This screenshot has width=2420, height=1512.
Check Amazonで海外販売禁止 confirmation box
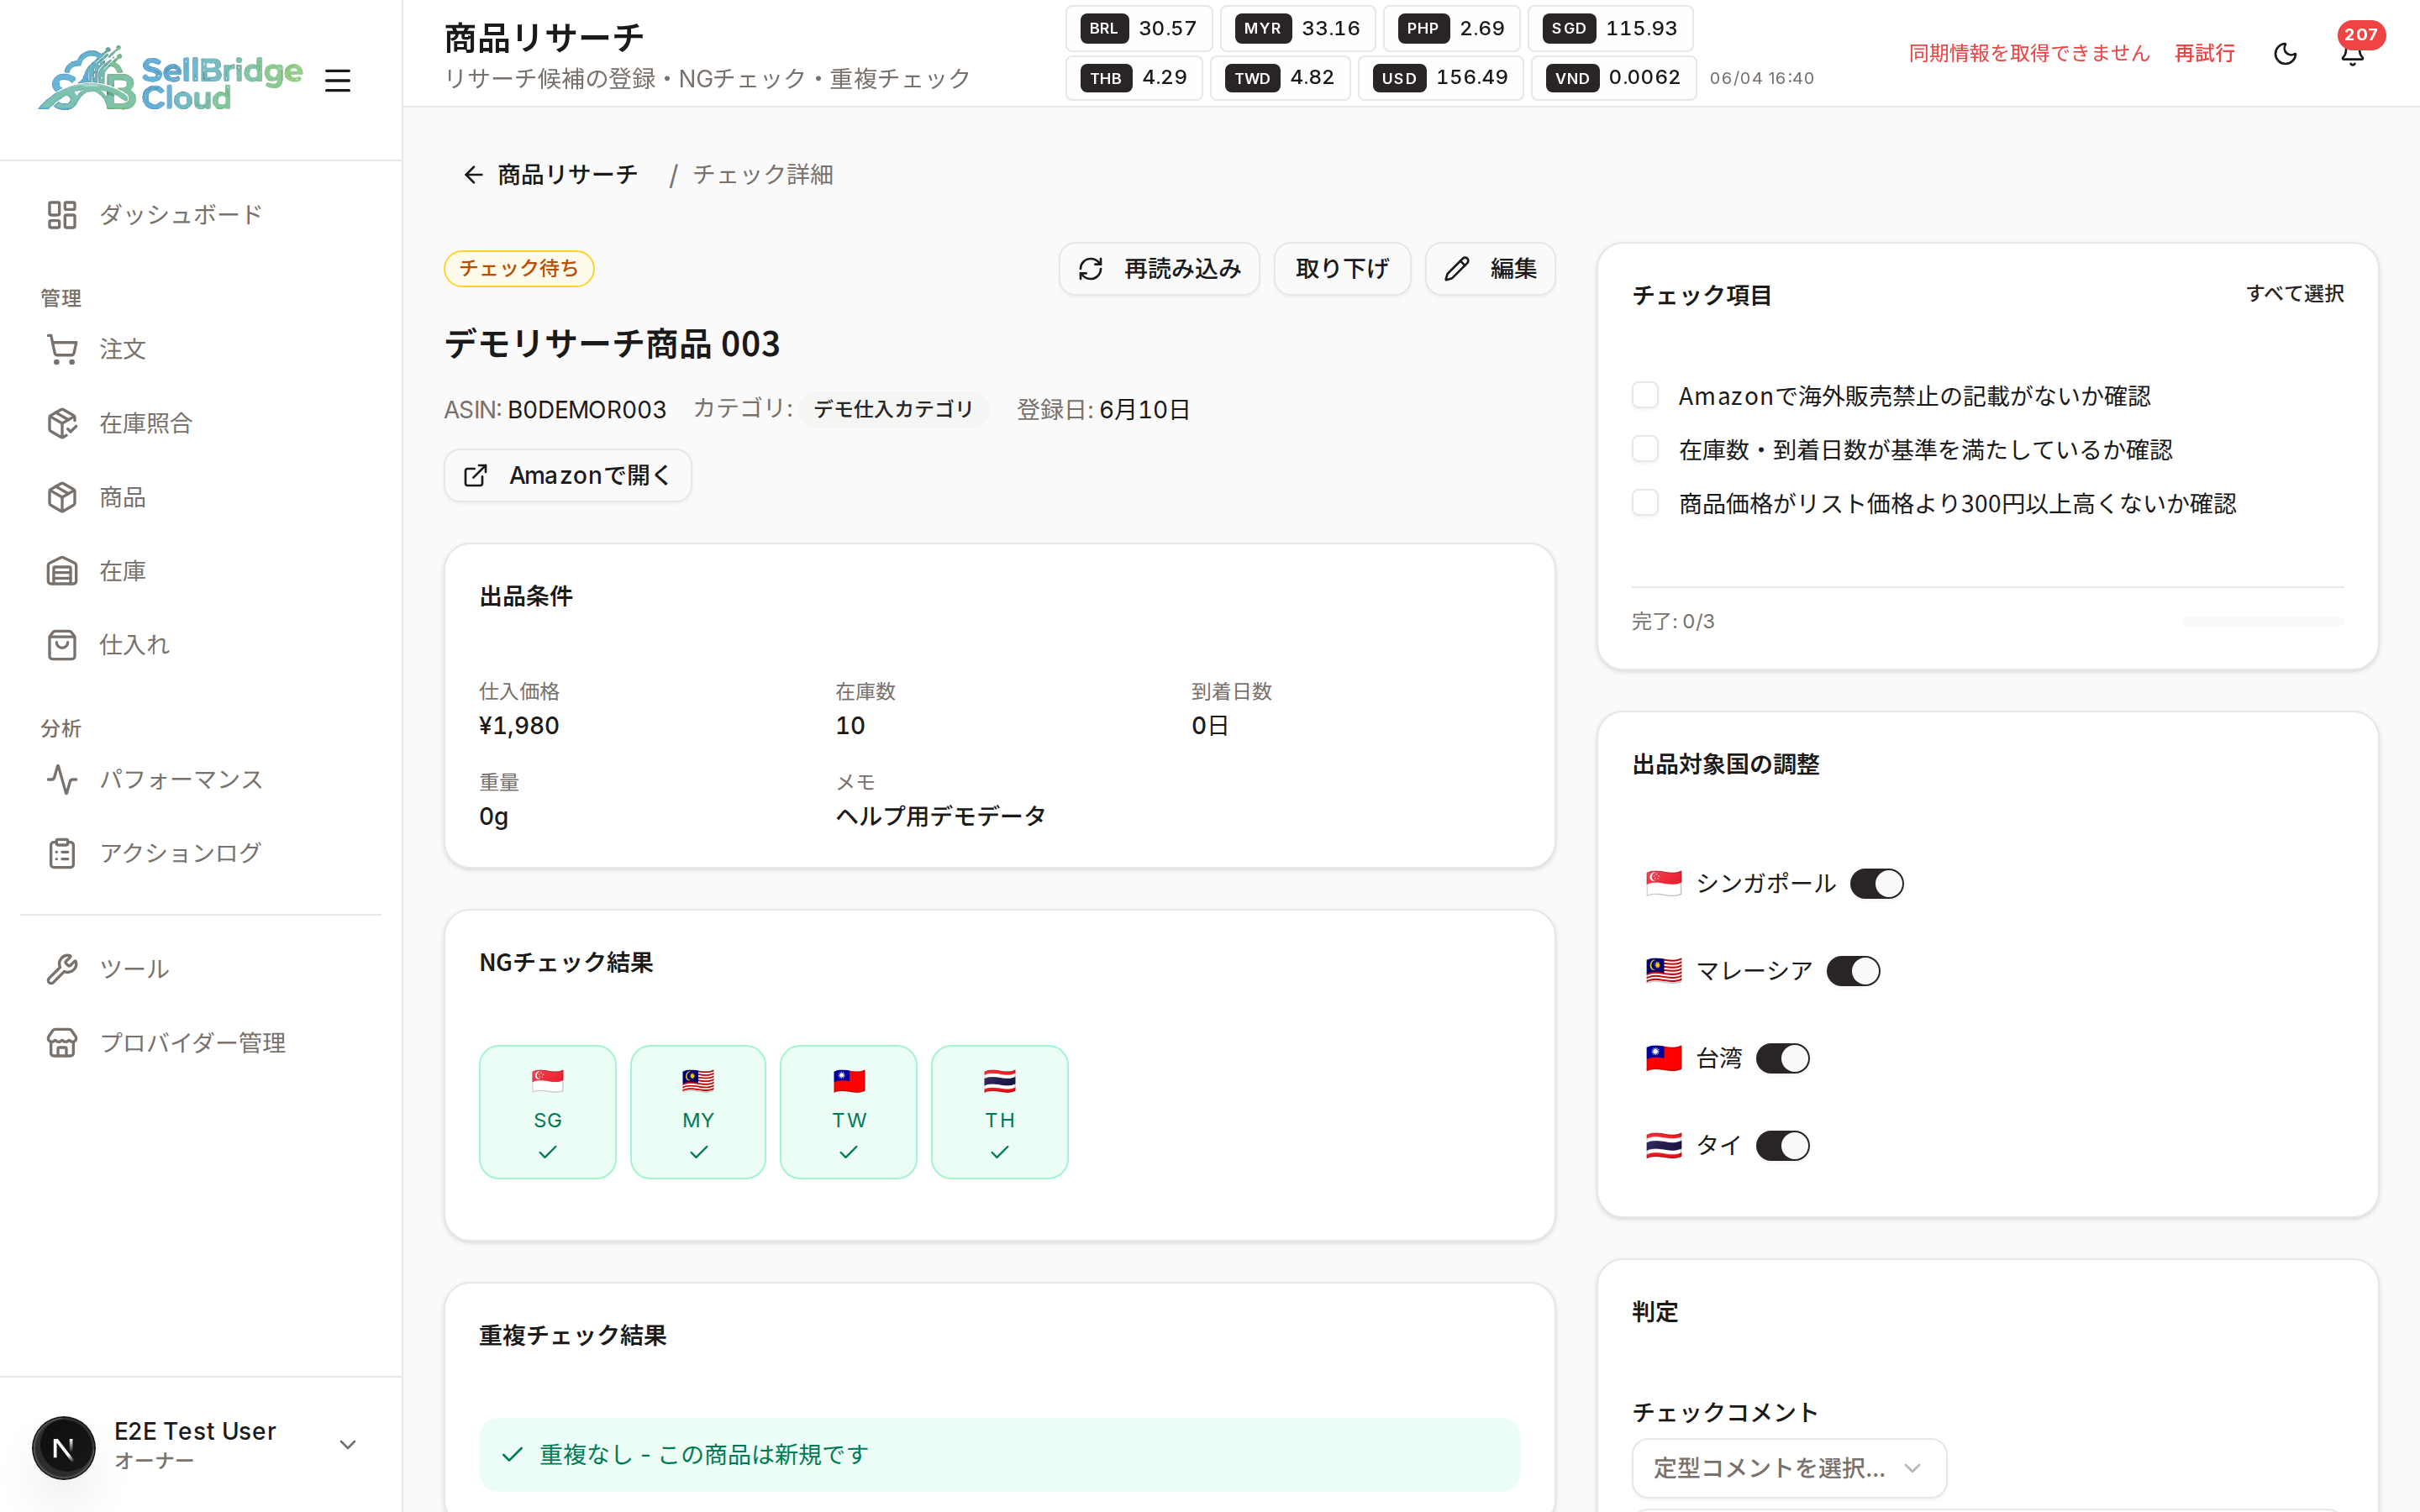pyautogui.click(x=1645, y=396)
